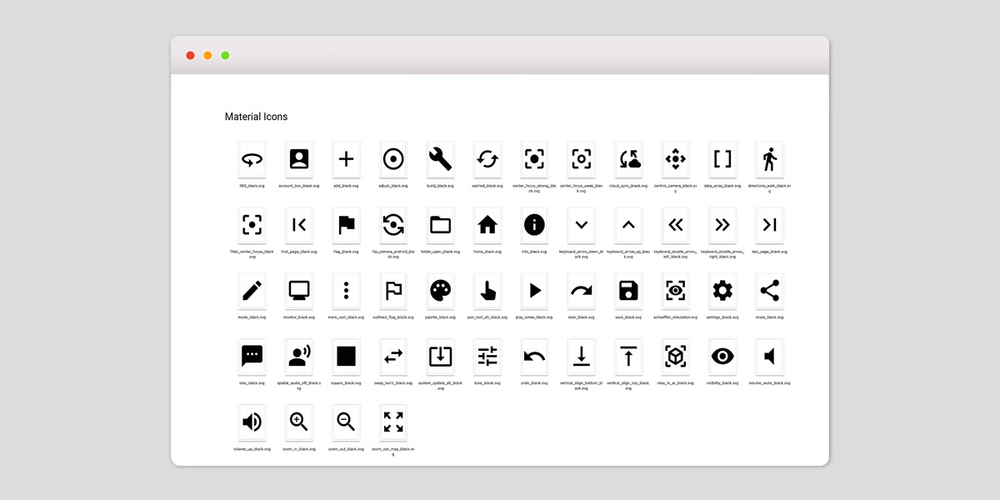Select the keyboard double arrow left icon

pyautogui.click(x=675, y=225)
